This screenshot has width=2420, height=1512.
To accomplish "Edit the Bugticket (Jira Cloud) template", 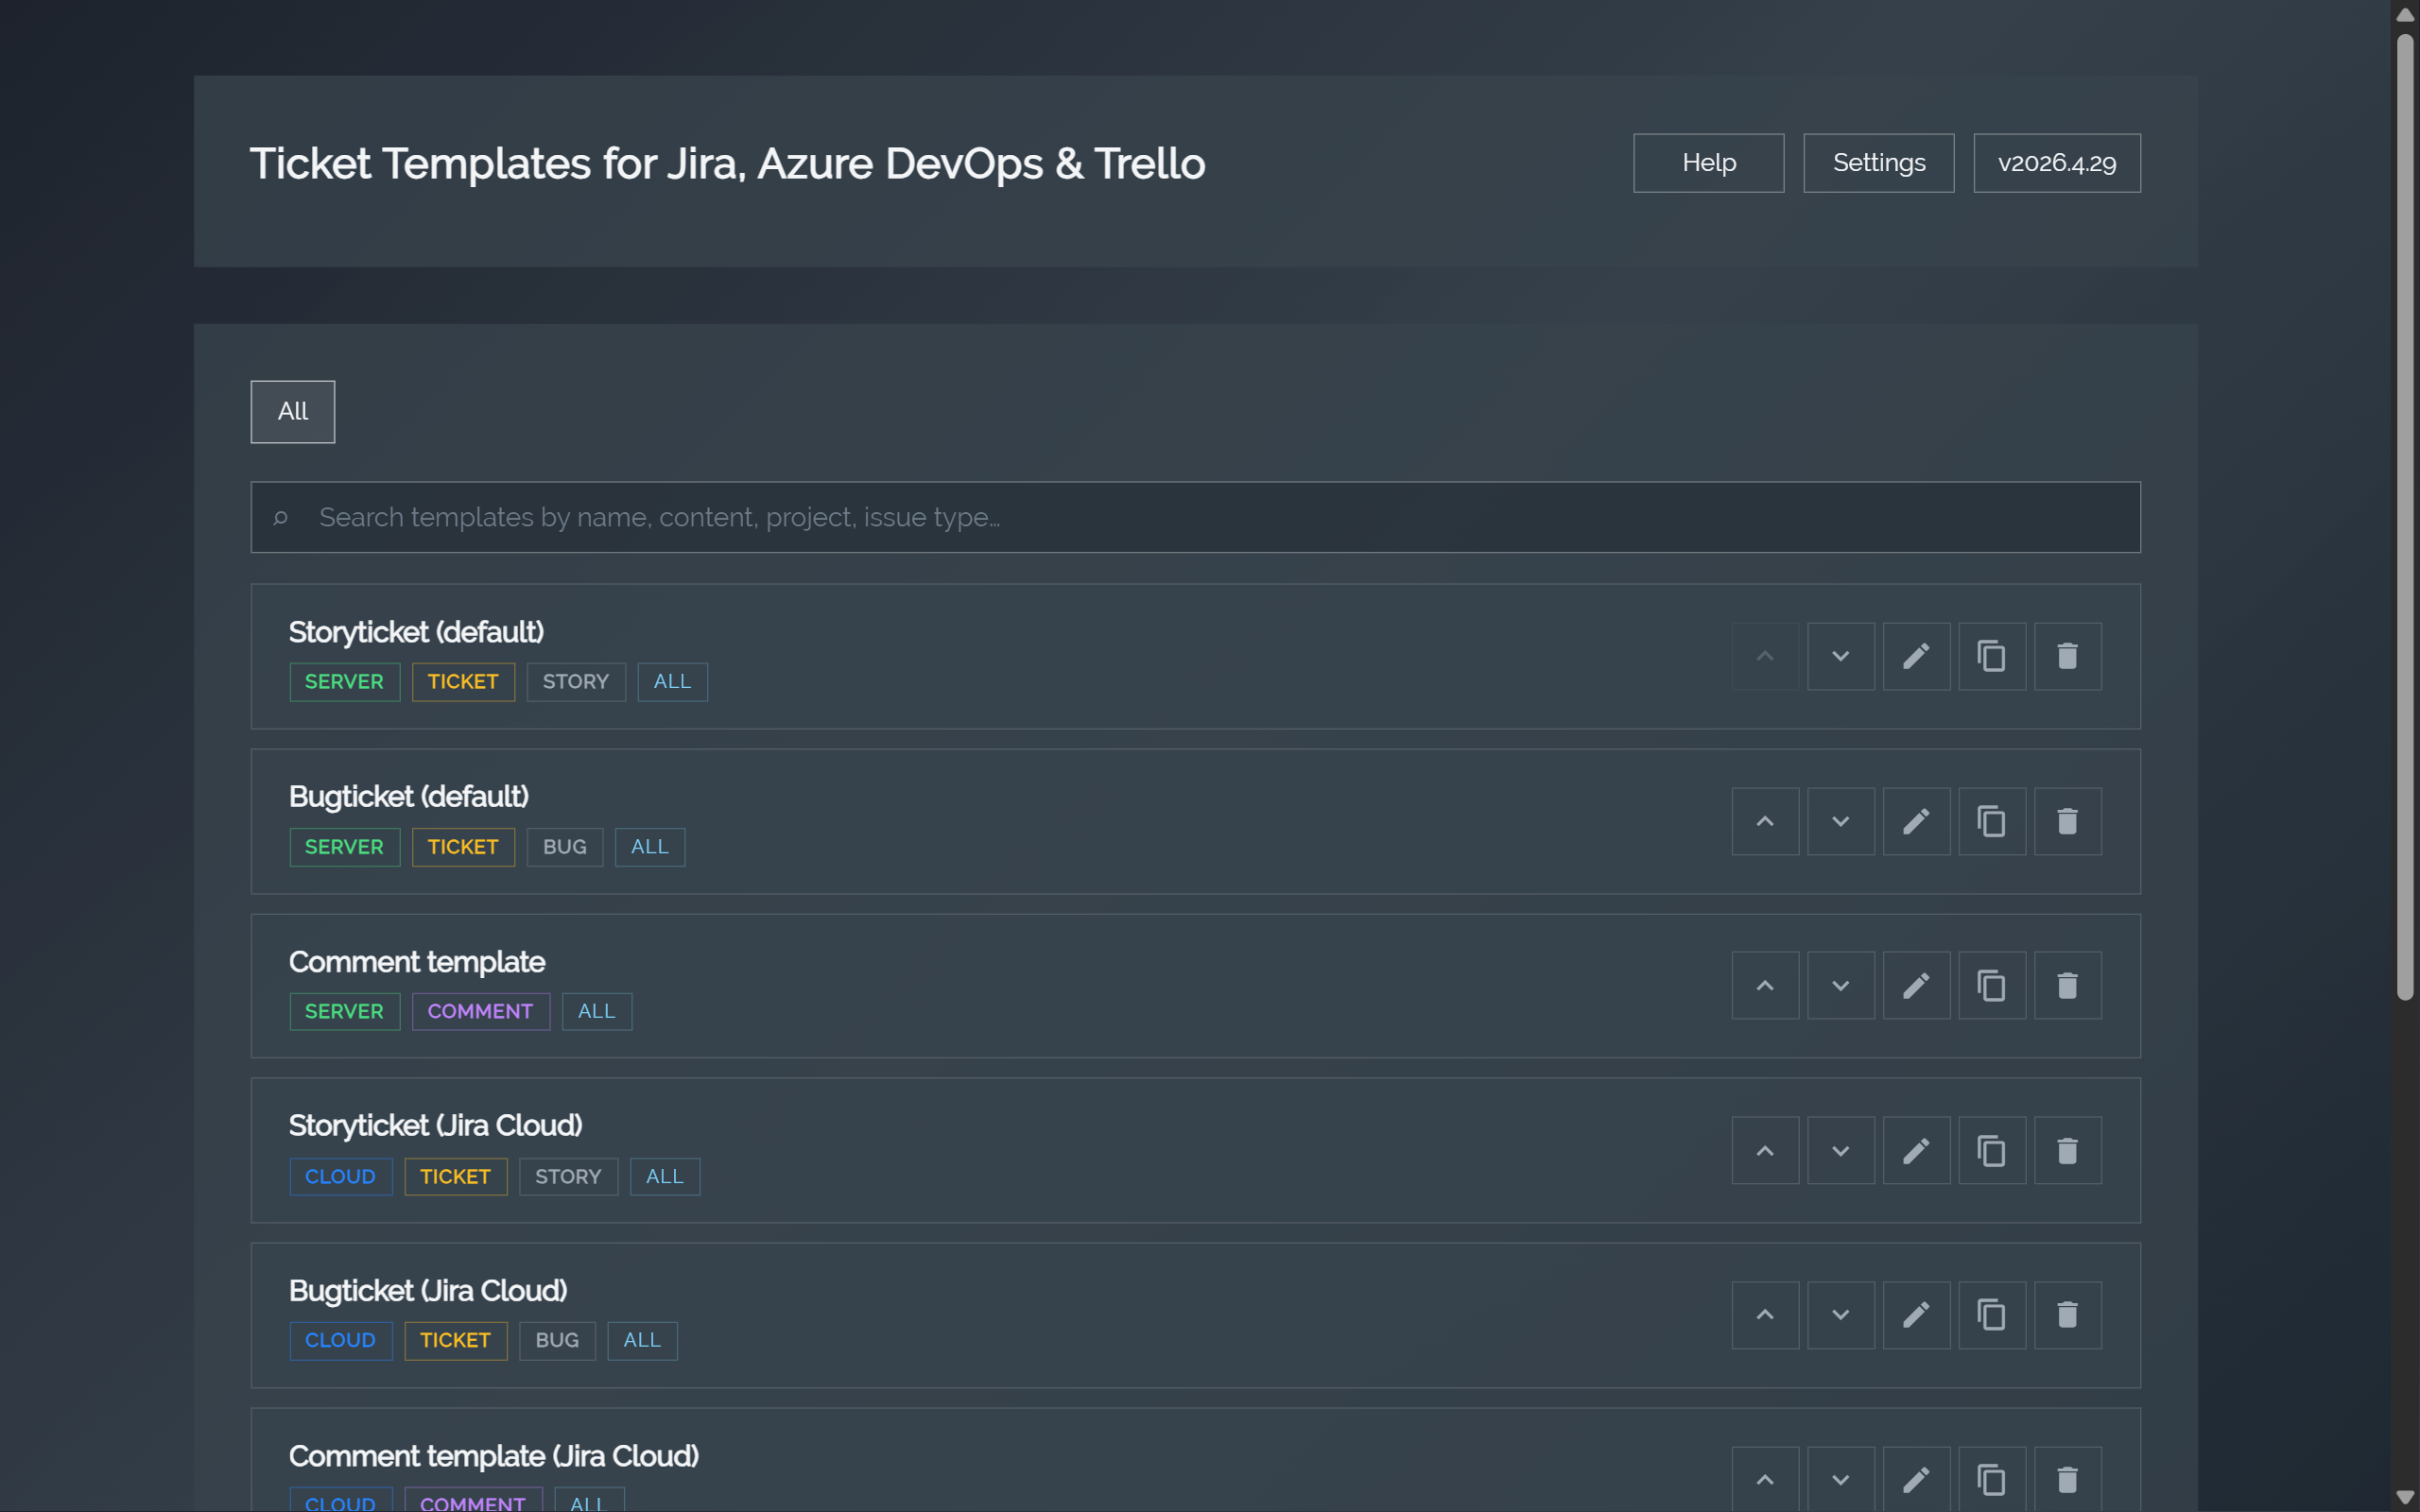I will [x=1916, y=1315].
